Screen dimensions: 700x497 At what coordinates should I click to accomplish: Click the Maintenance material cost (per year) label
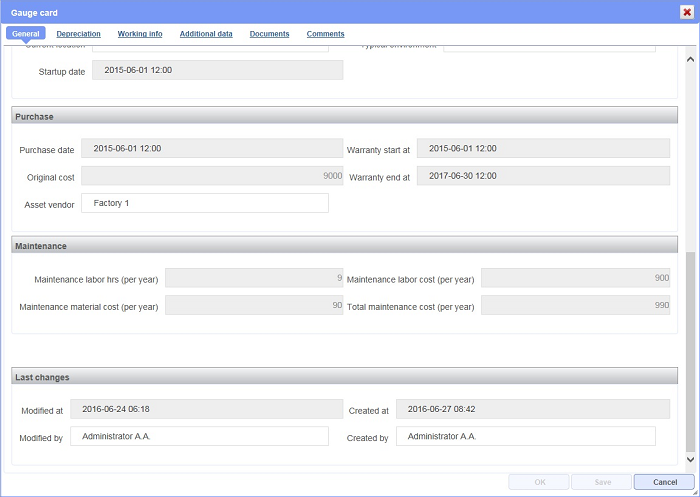[x=88, y=307]
